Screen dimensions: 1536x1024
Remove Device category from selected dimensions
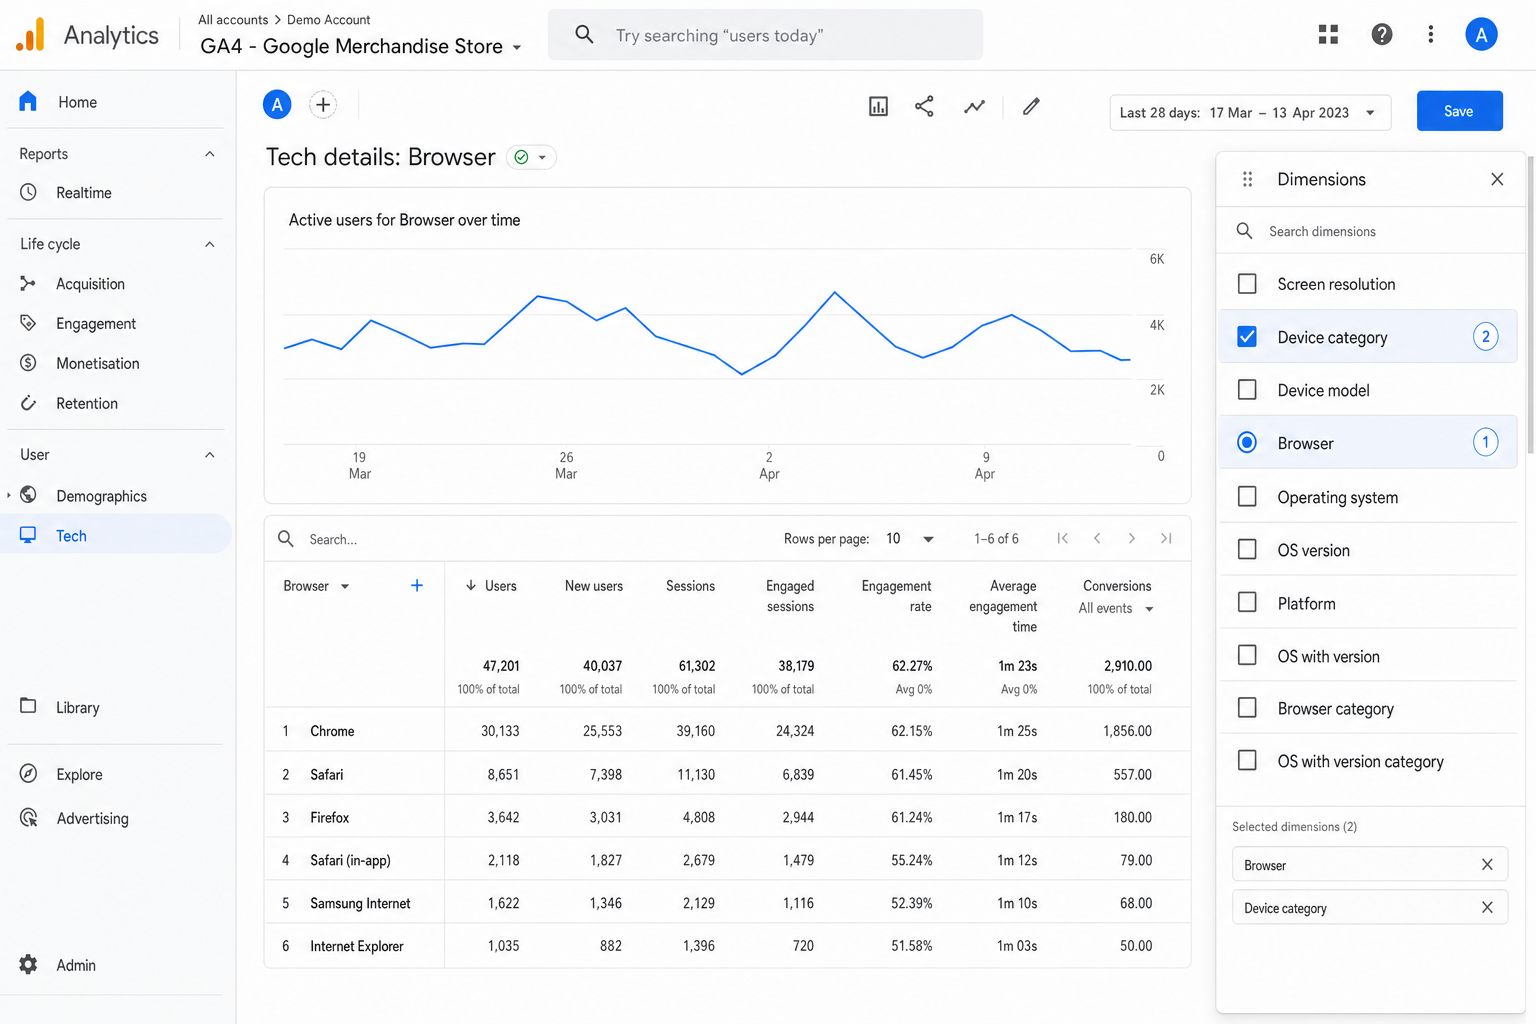1487,908
